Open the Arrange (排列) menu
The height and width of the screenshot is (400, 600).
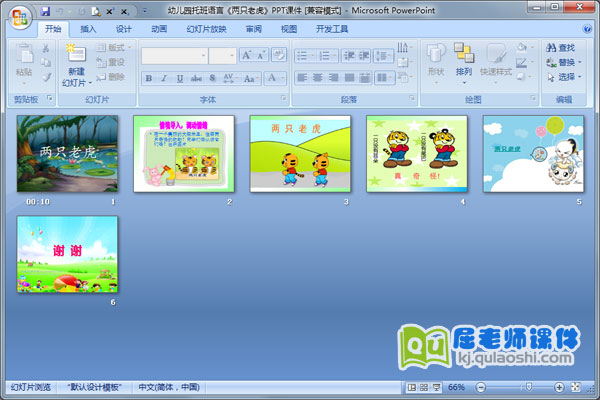pyautogui.click(x=464, y=63)
